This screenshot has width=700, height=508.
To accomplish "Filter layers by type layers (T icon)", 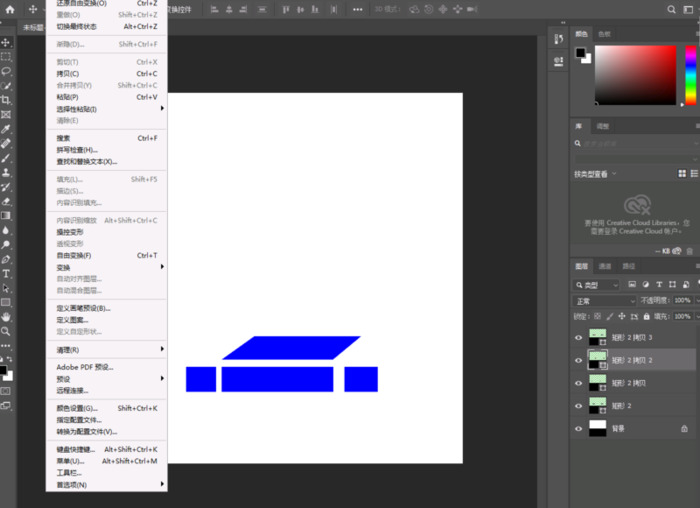I will [660, 285].
